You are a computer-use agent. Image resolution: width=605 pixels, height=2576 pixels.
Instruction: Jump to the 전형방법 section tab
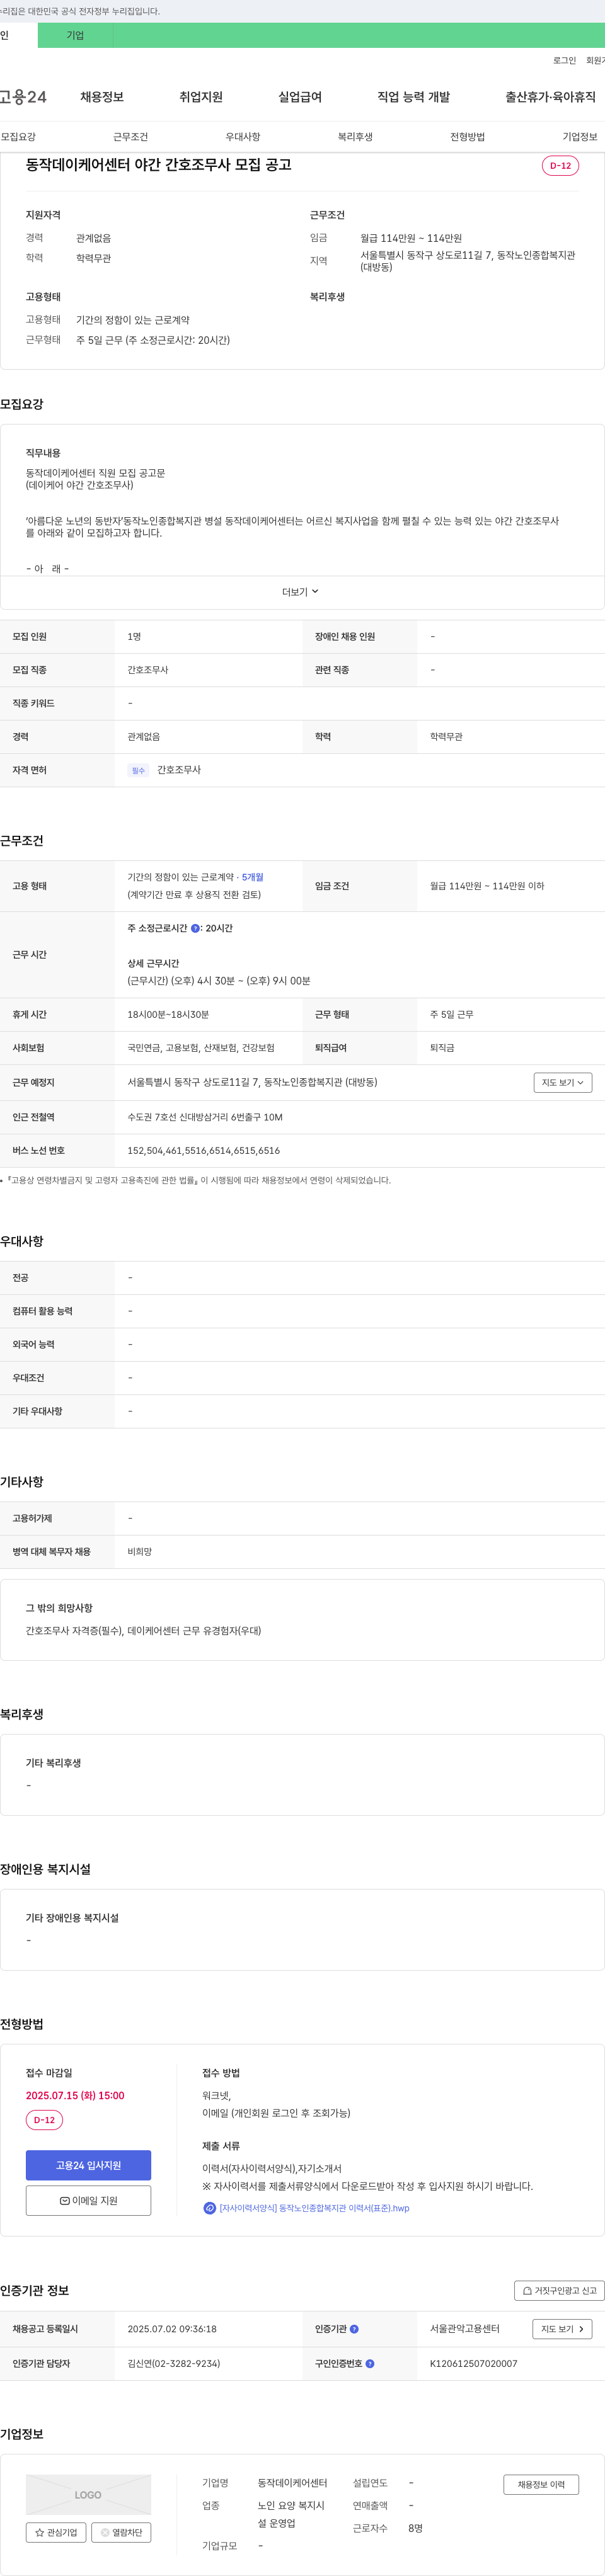[x=467, y=137]
